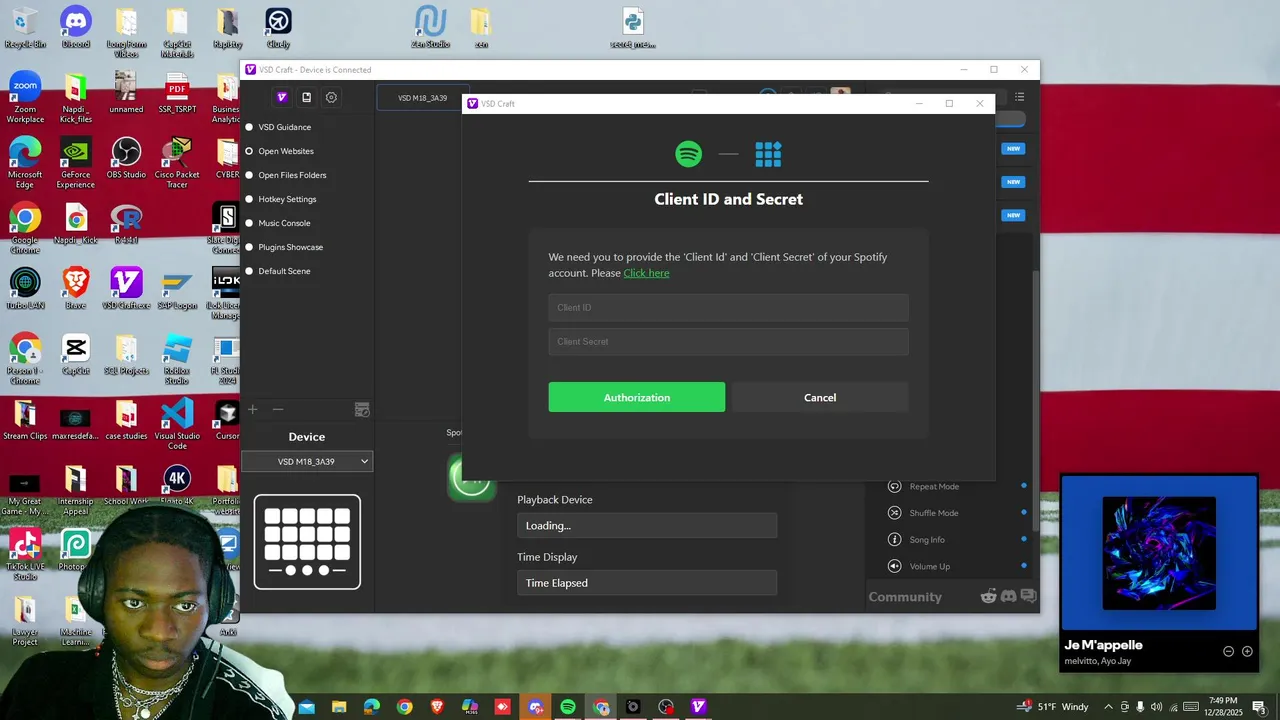Click the second NEW badge button
Viewport: 1280px width, 720px height.
(x=1014, y=182)
